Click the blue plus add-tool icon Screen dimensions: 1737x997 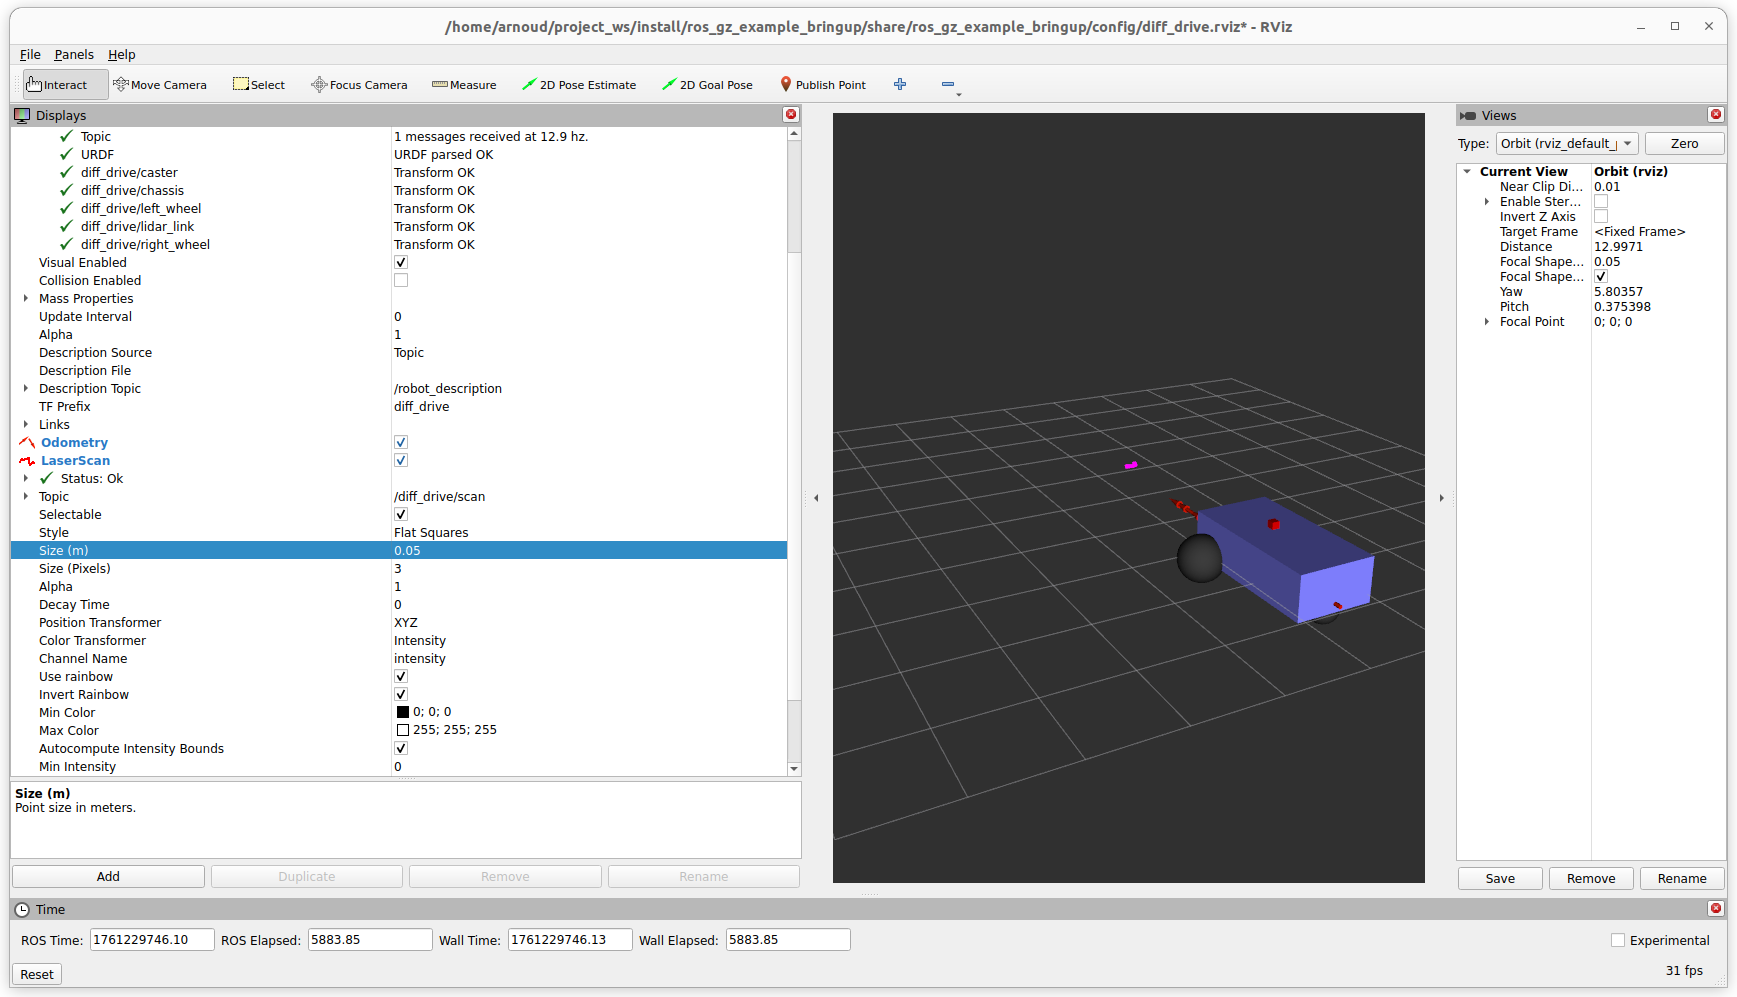click(900, 85)
